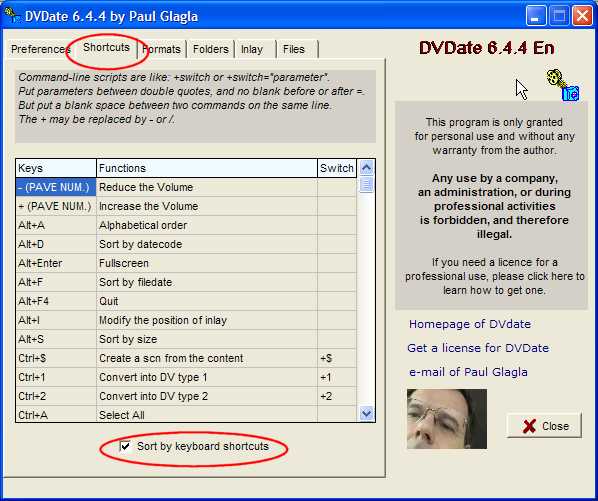Viewport: 598px width, 501px height.
Task: Click the DVDate film reel camera icon
Action: tap(563, 85)
